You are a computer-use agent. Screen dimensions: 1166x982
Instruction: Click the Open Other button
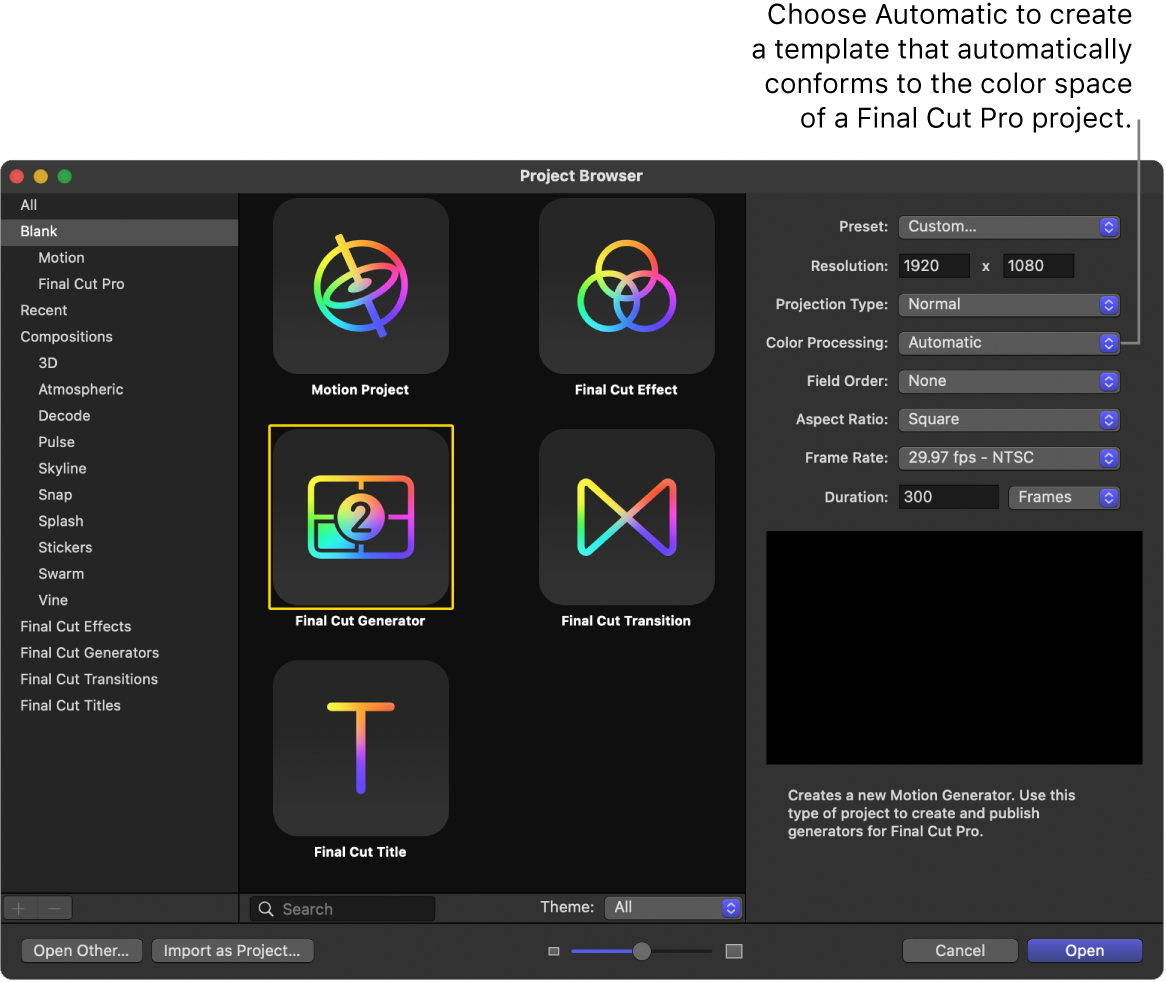pos(81,950)
